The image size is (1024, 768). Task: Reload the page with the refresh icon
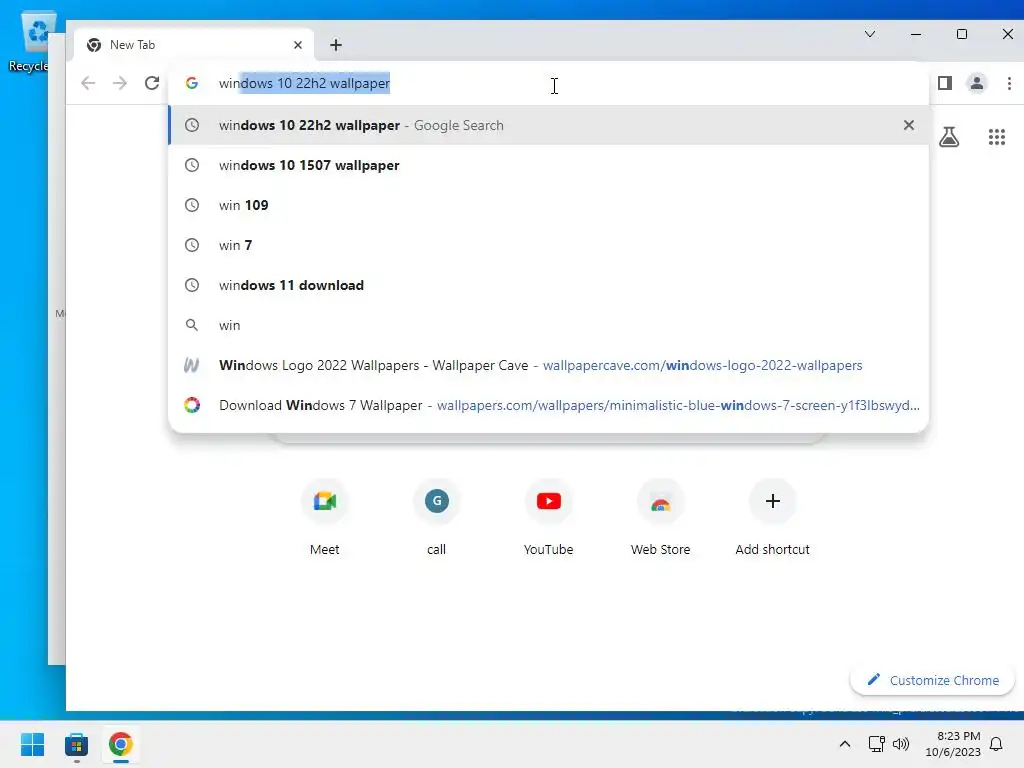point(152,83)
